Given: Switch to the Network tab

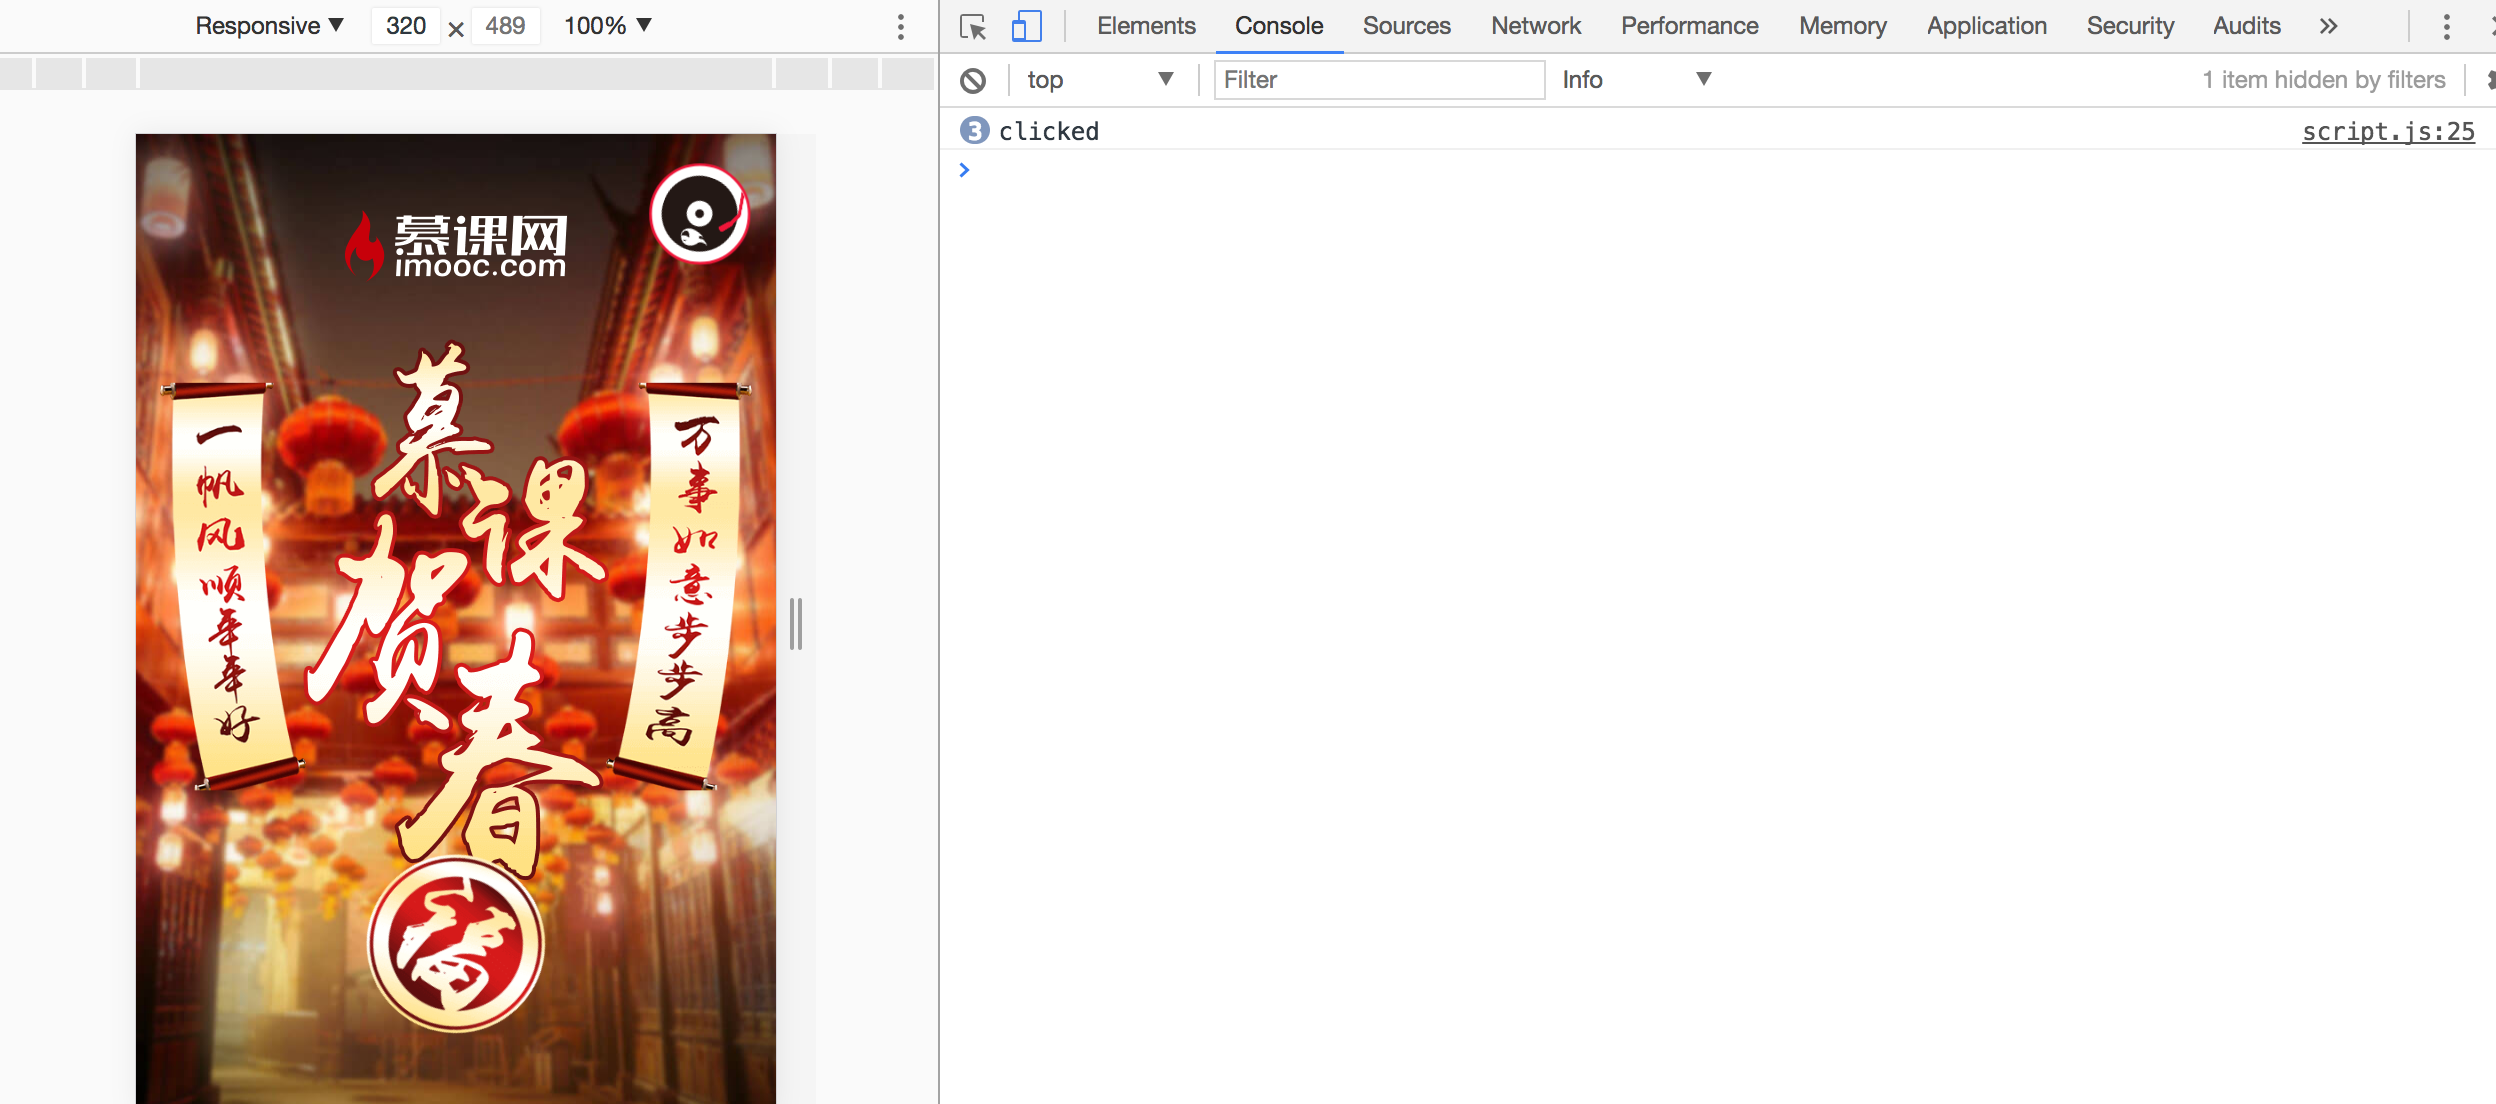Looking at the screenshot, I should [1536, 26].
